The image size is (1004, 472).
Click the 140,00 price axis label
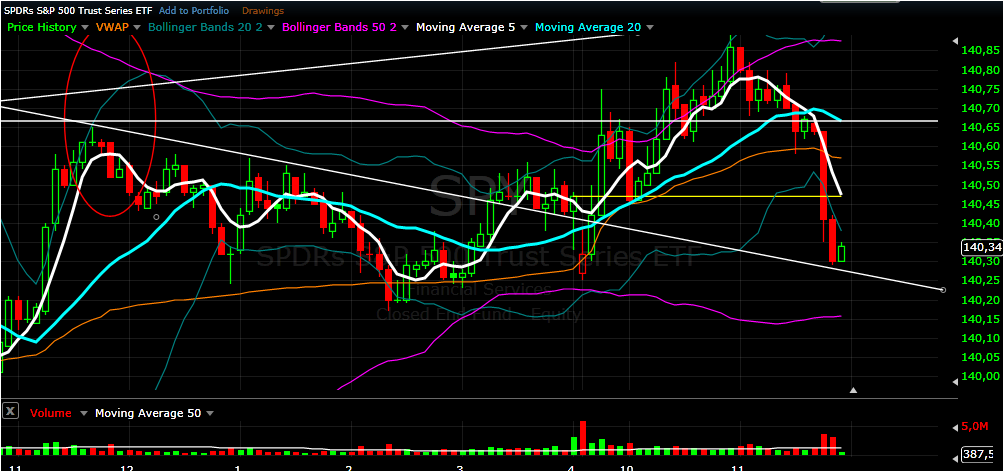coord(982,377)
